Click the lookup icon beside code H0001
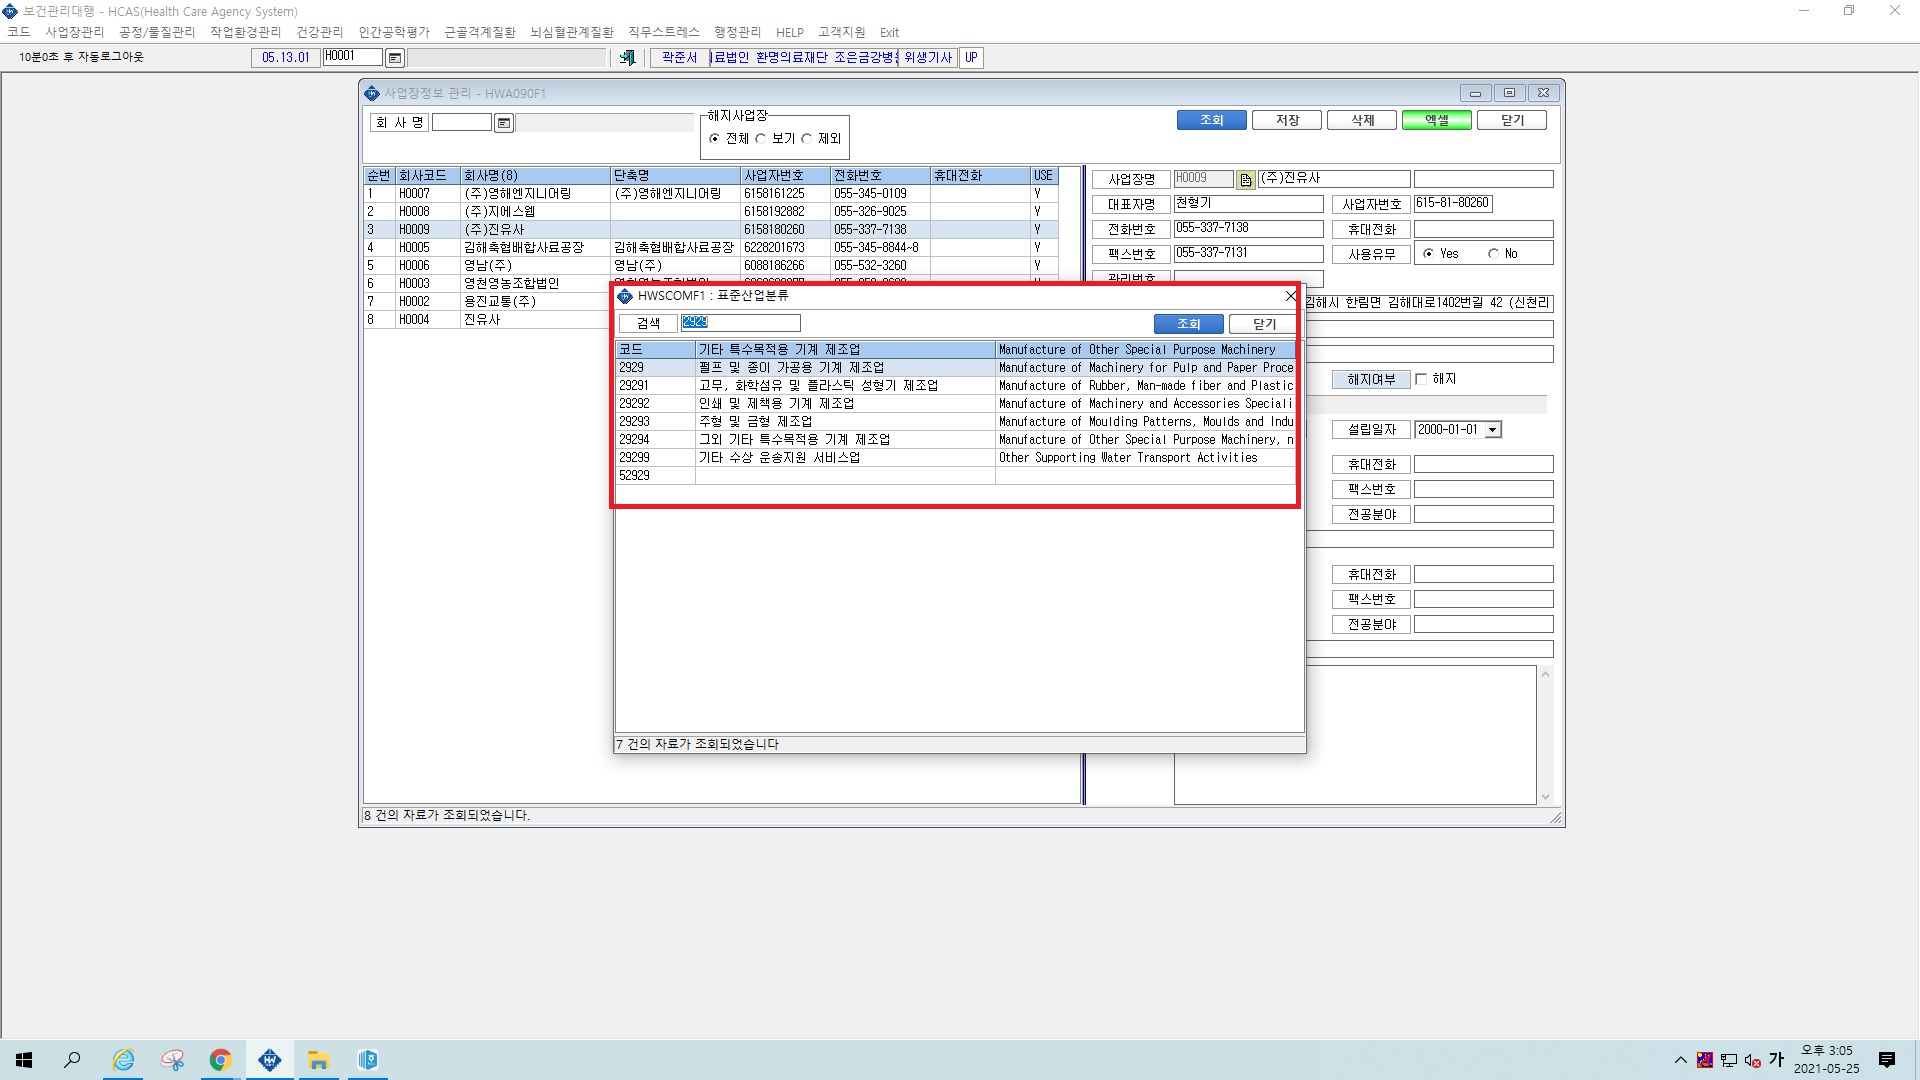This screenshot has width=1920, height=1080. point(395,58)
